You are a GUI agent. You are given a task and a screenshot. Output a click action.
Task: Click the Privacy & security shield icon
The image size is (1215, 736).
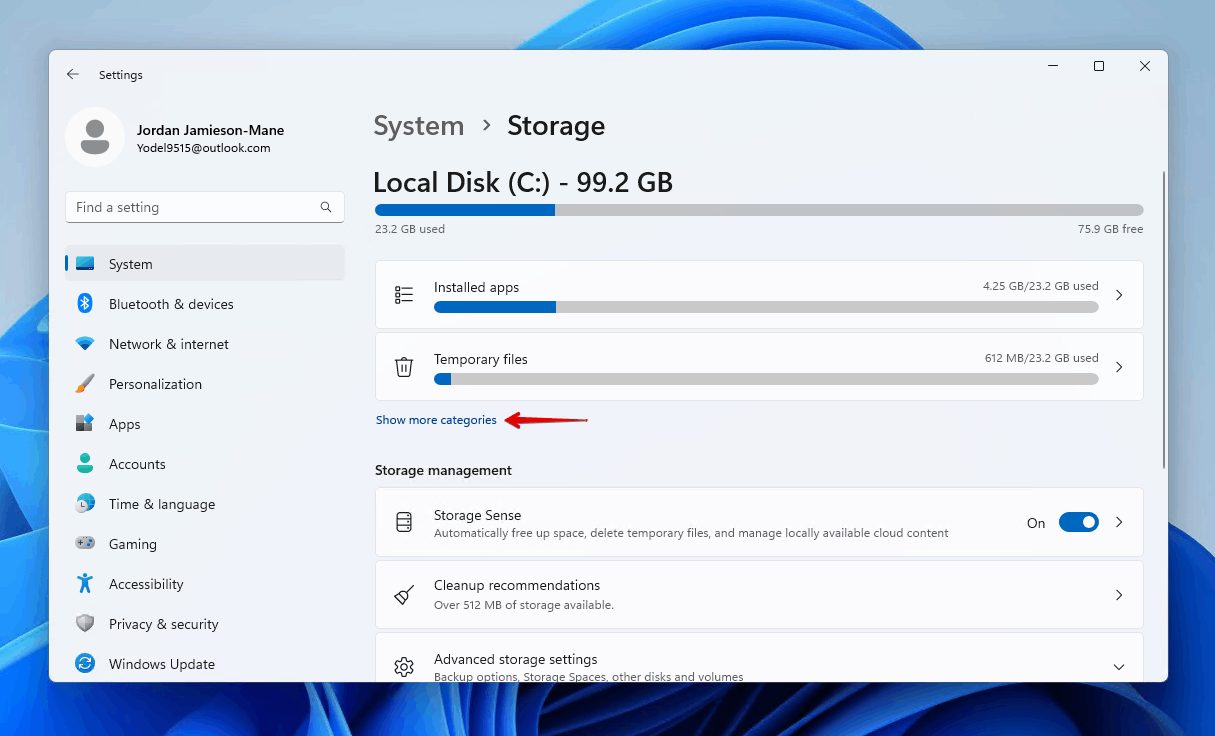85,624
